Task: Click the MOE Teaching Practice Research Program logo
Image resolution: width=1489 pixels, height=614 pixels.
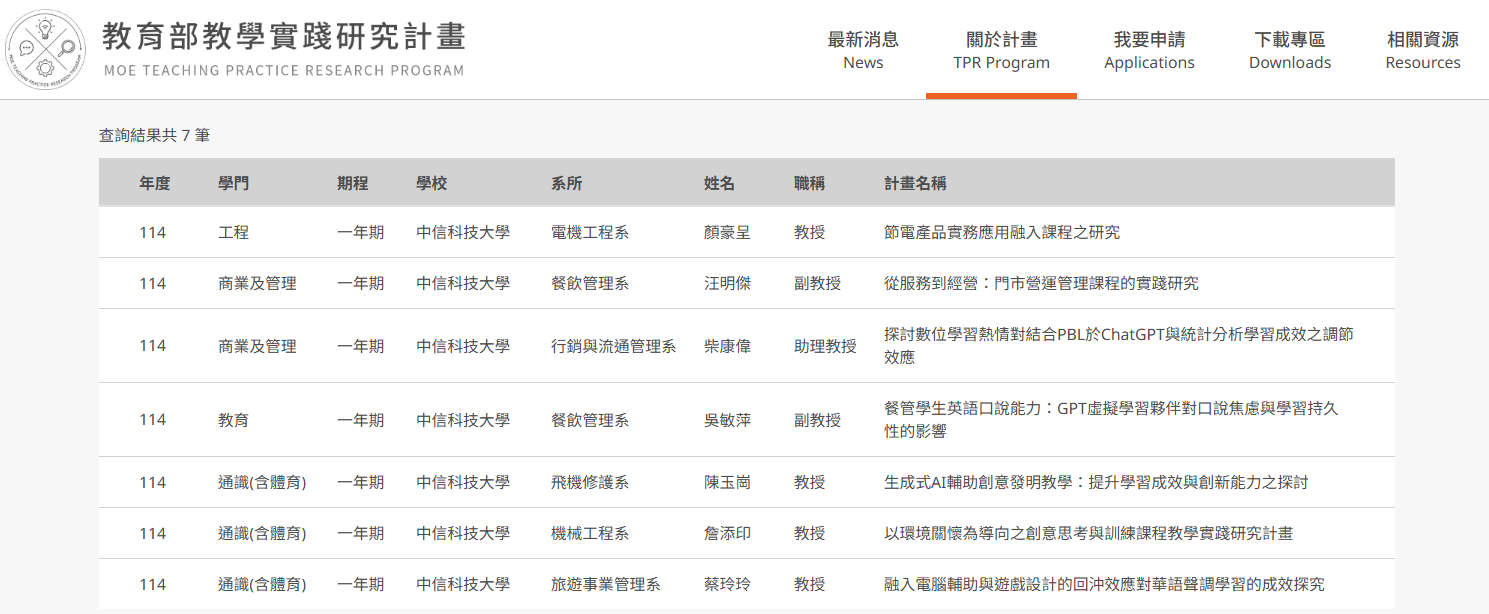Action: [x=46, y=49]
